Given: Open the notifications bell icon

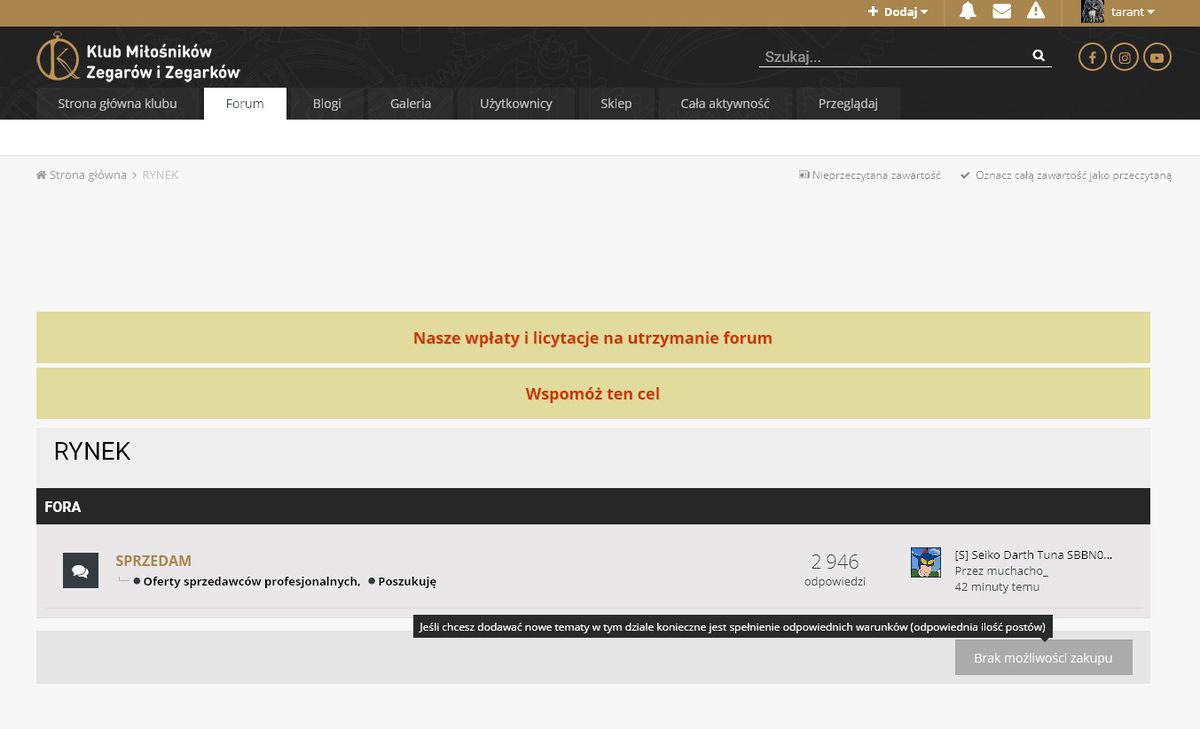Looking at the screenshot, I should pos(967,12).
